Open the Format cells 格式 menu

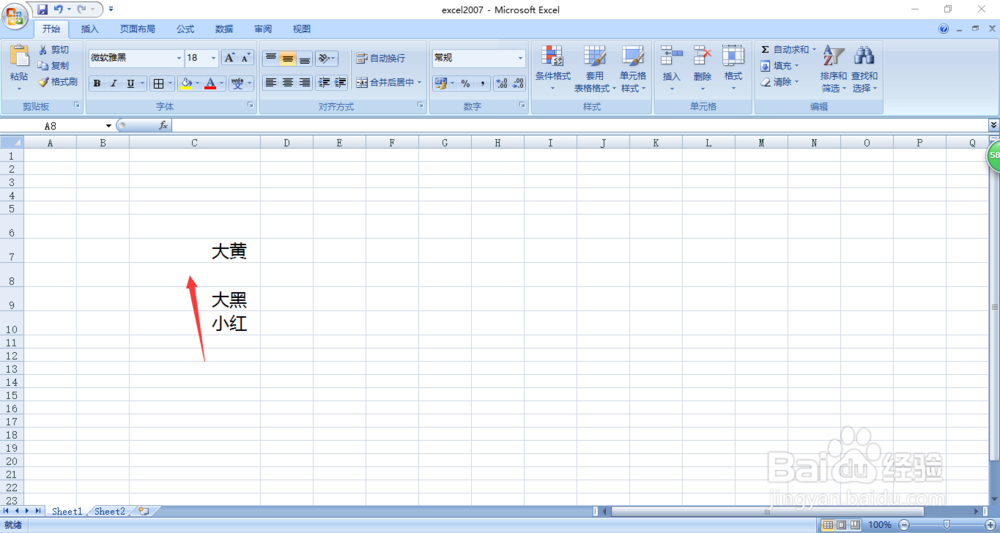tap(733, 68)
